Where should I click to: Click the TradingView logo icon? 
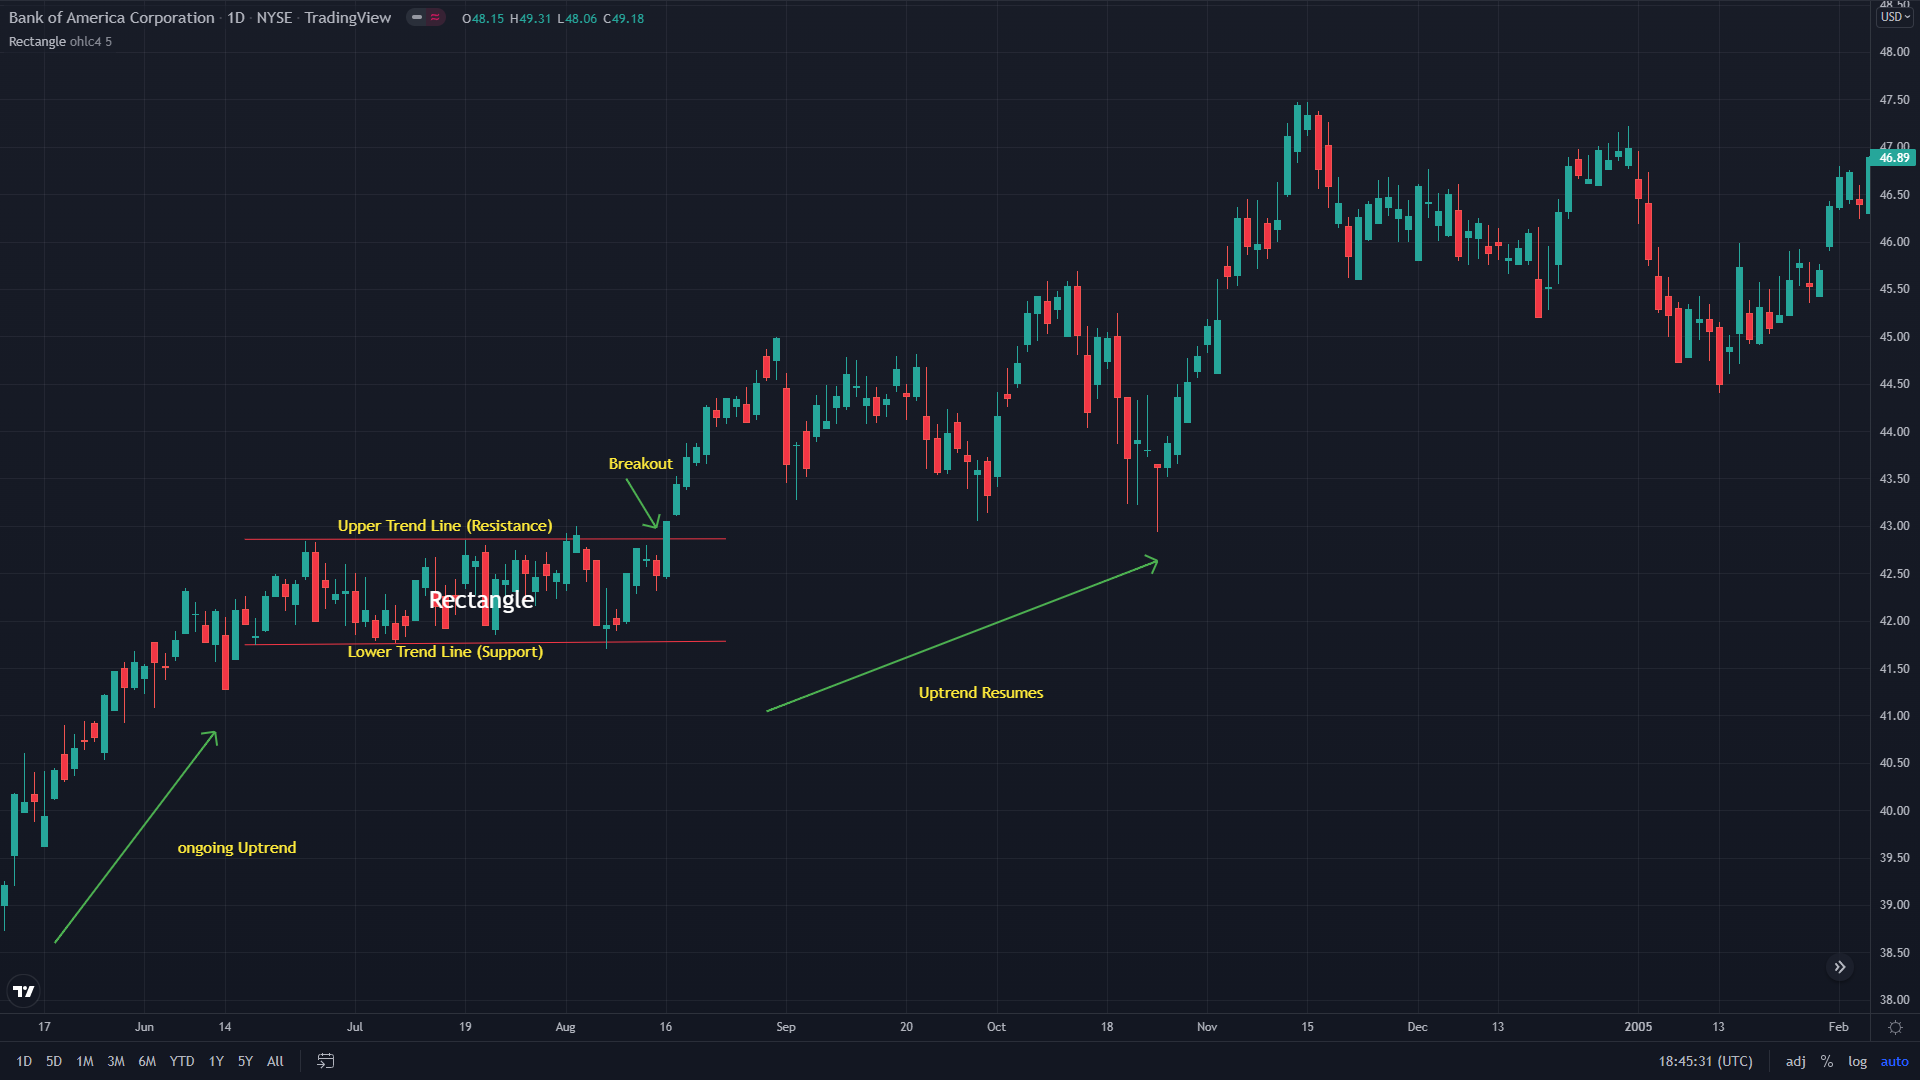point(23,991)
